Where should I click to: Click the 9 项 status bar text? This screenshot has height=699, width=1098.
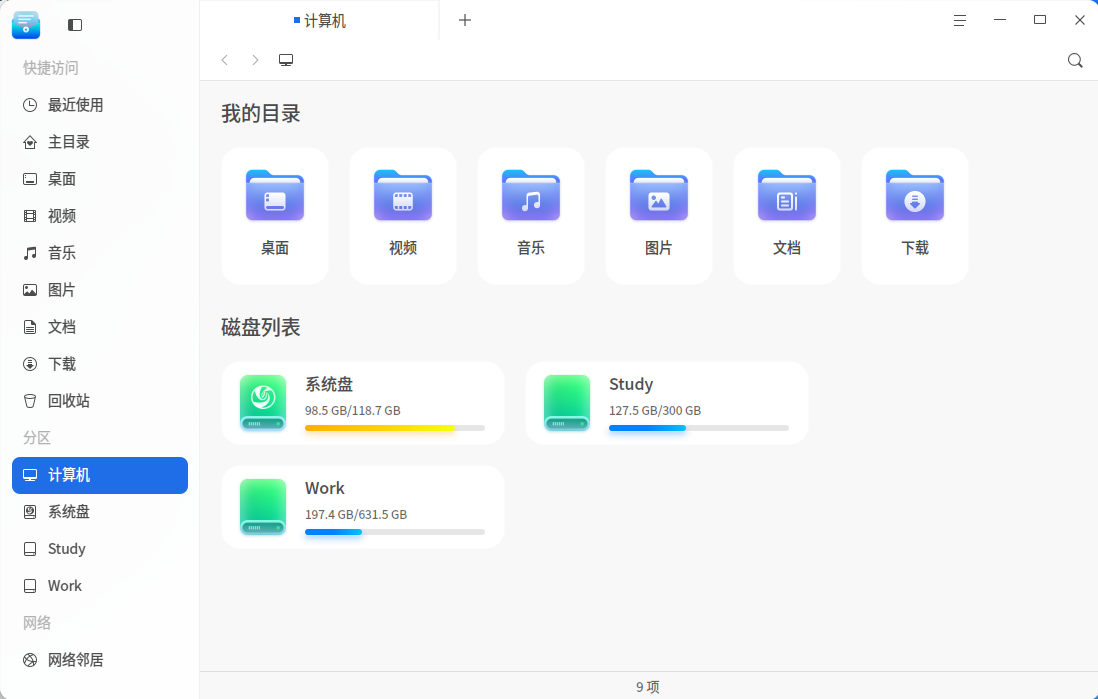(648, 687)
